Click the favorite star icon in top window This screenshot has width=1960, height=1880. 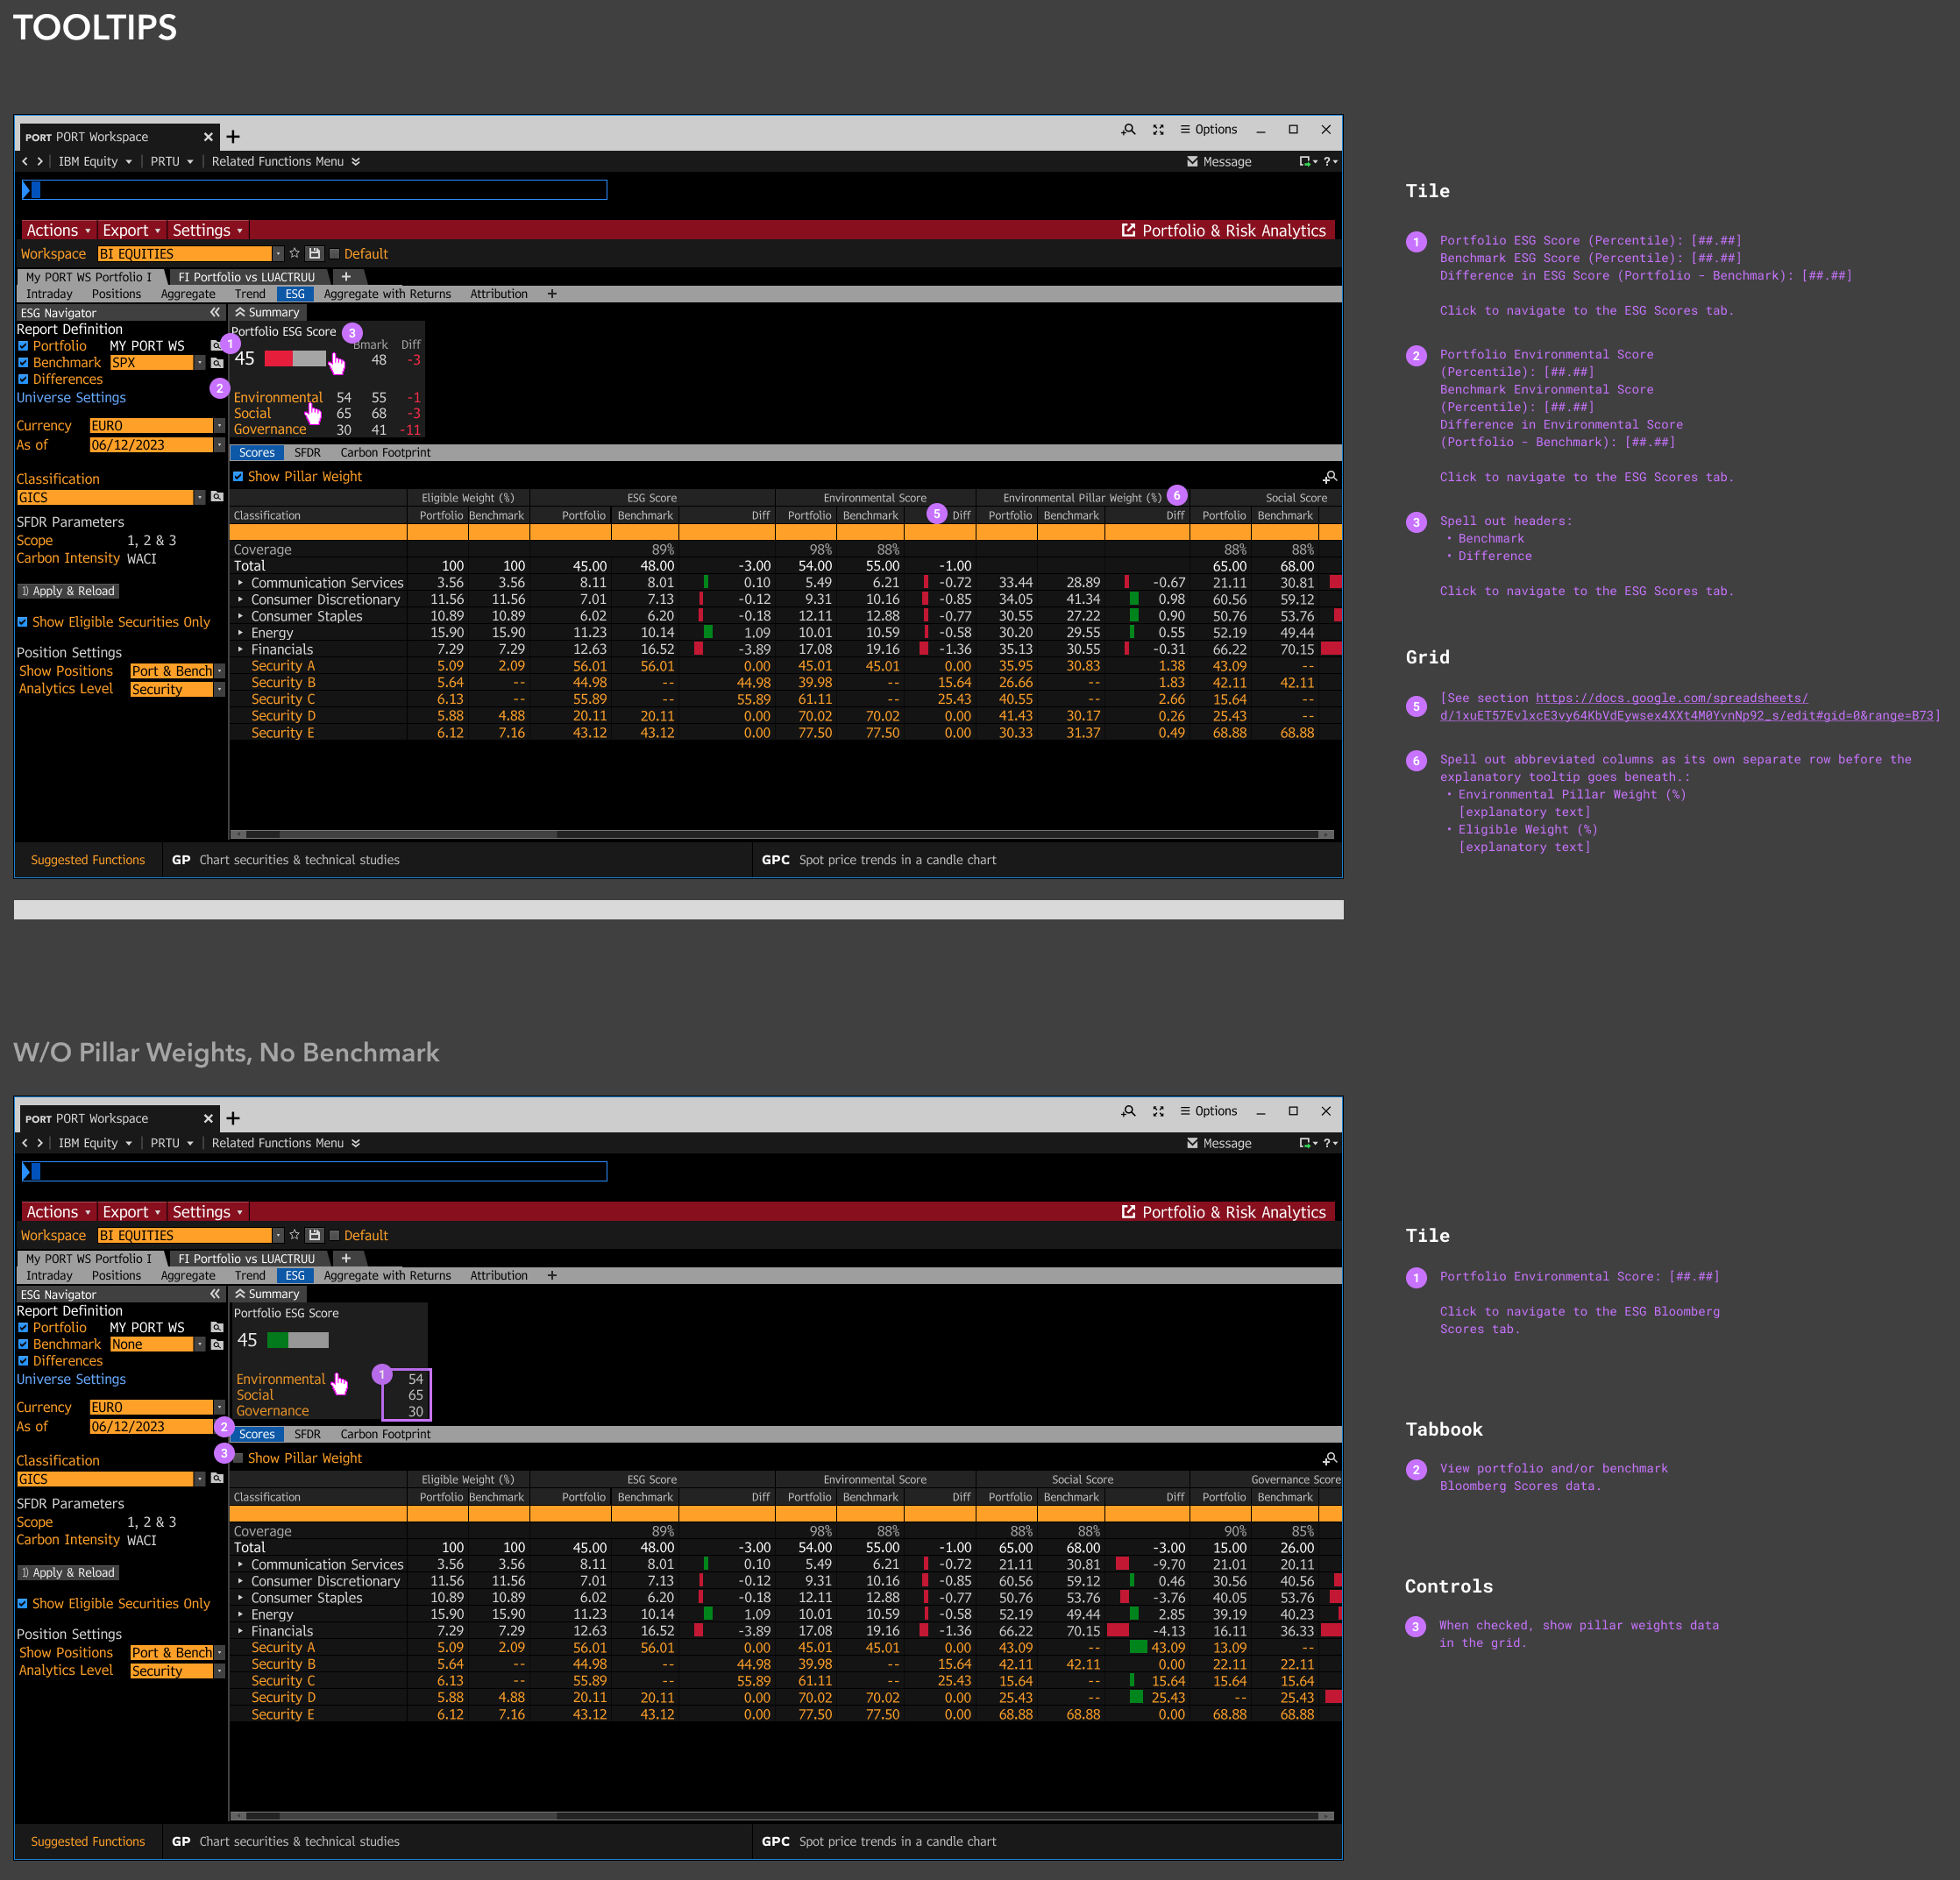[x=295, y=254]
